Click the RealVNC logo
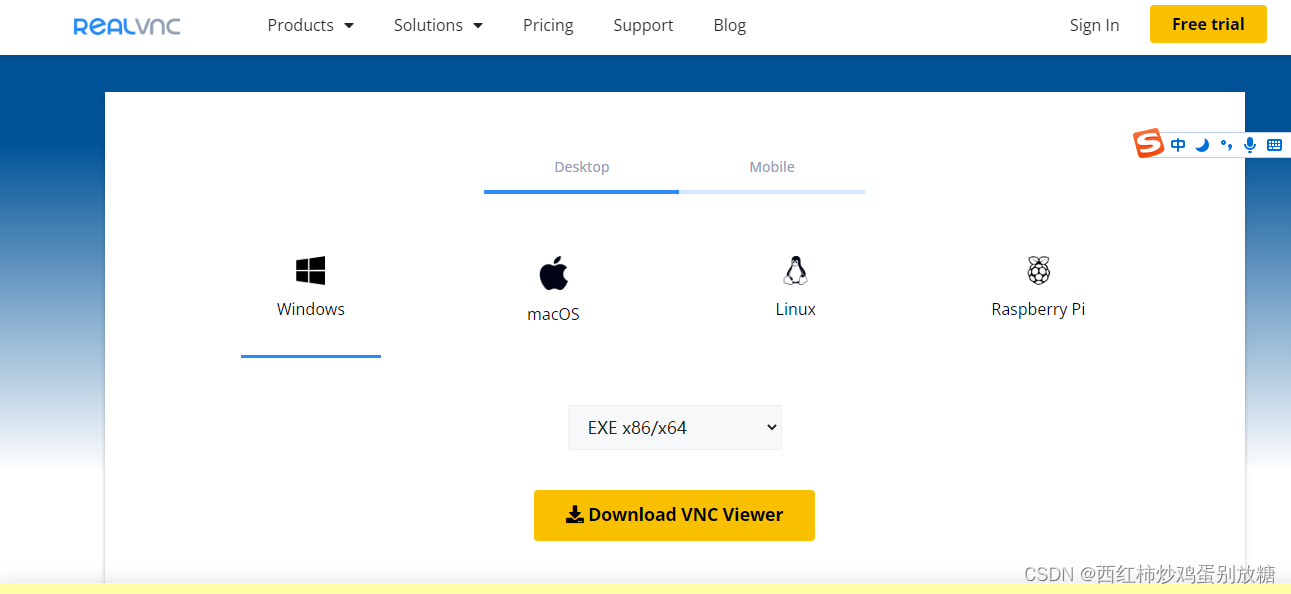1291x594 pixels. pyautogui.click(x=127, y=26)
